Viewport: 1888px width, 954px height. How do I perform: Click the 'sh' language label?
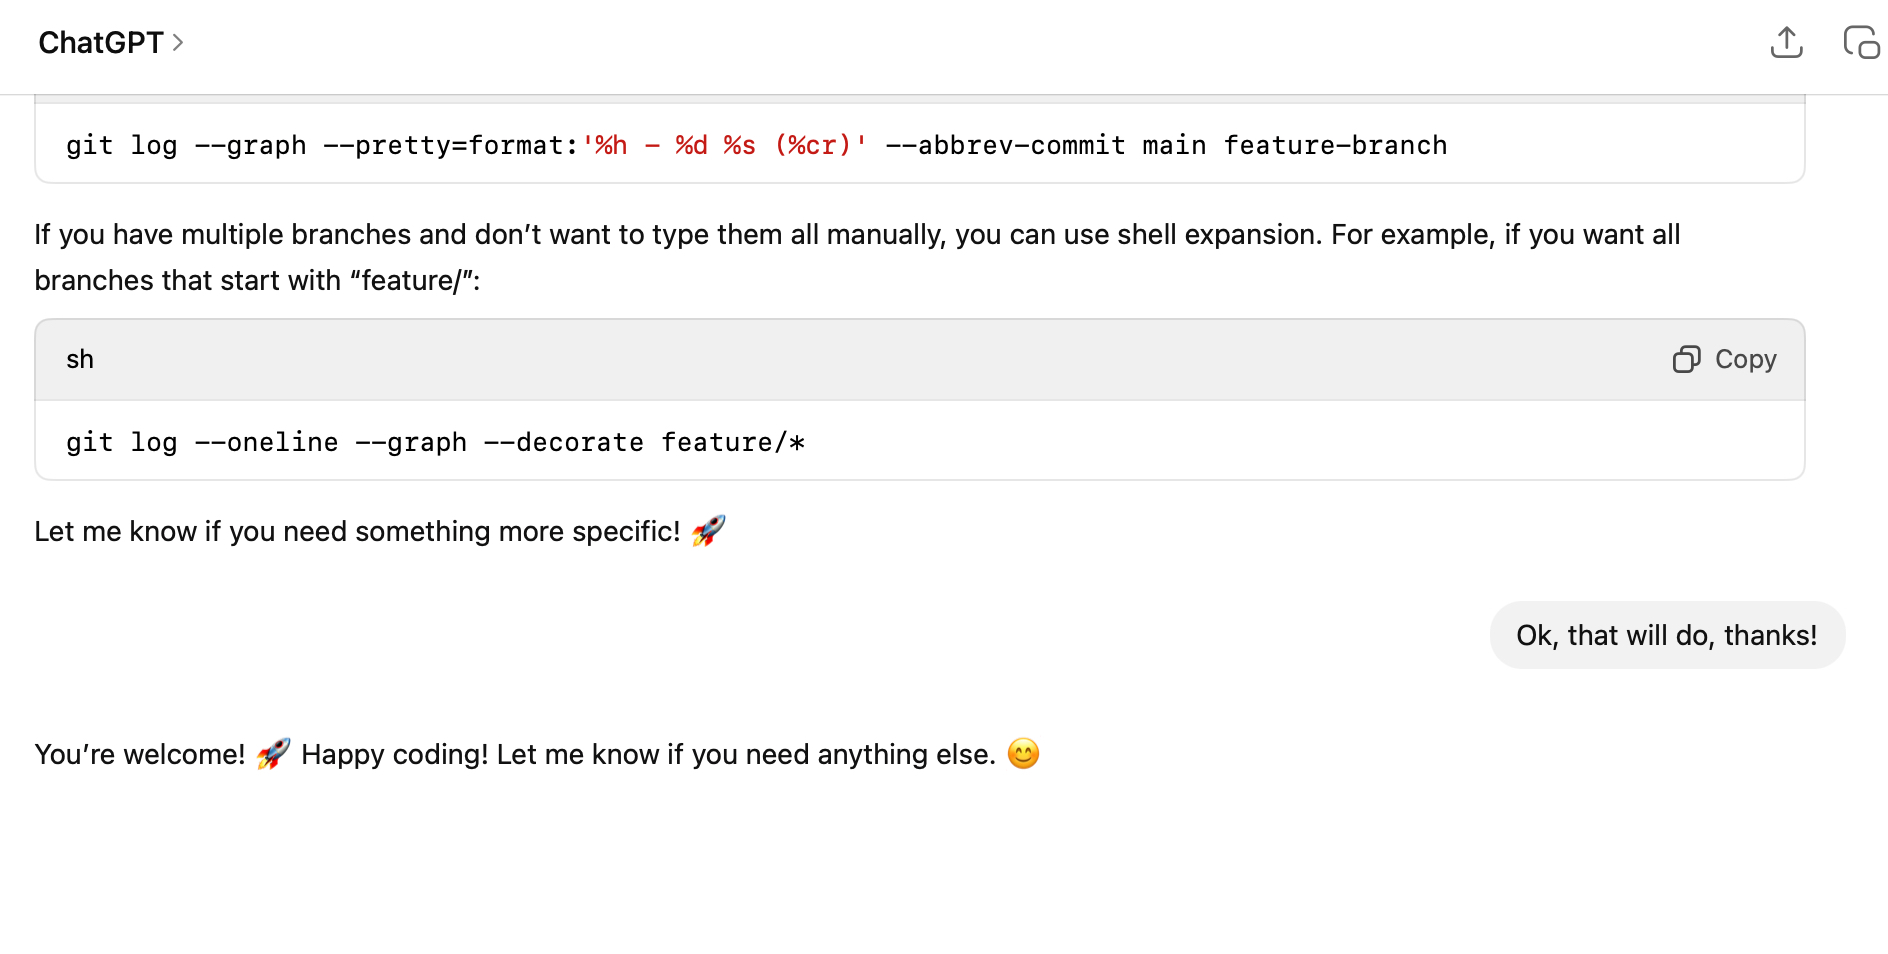pos(80,359)
